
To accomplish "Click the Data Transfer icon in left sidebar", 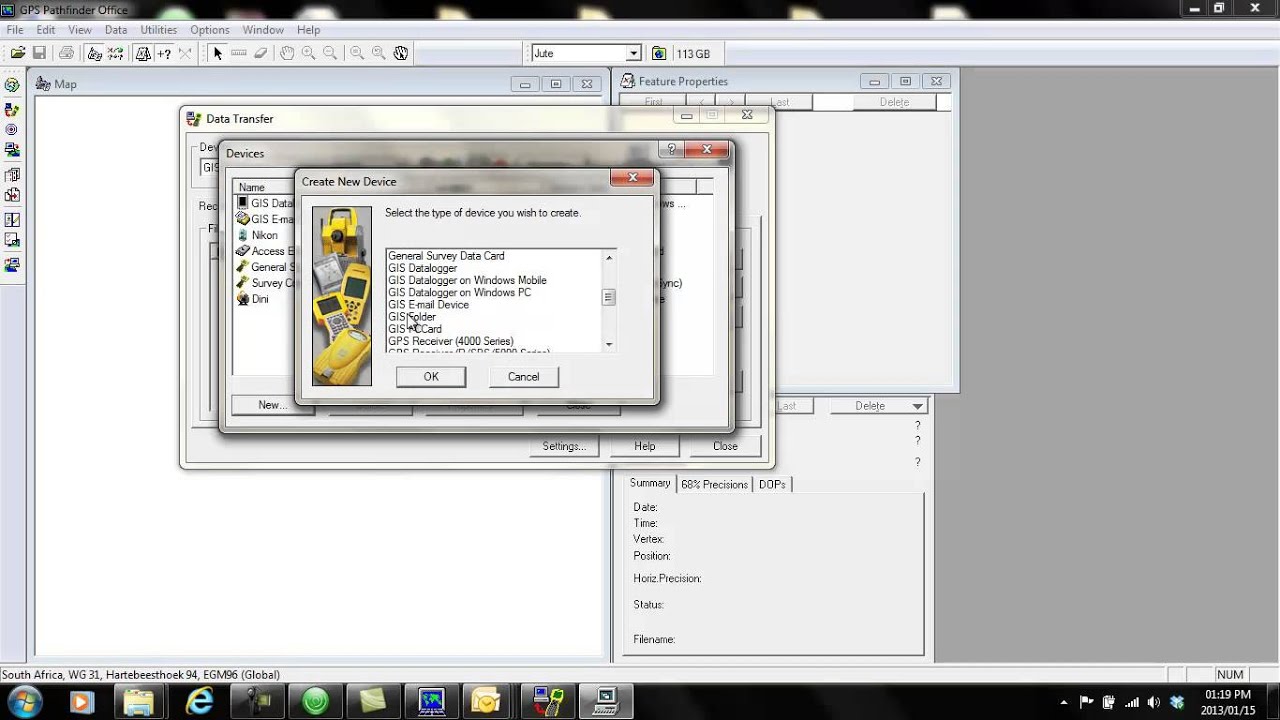I will click(12, 109).
